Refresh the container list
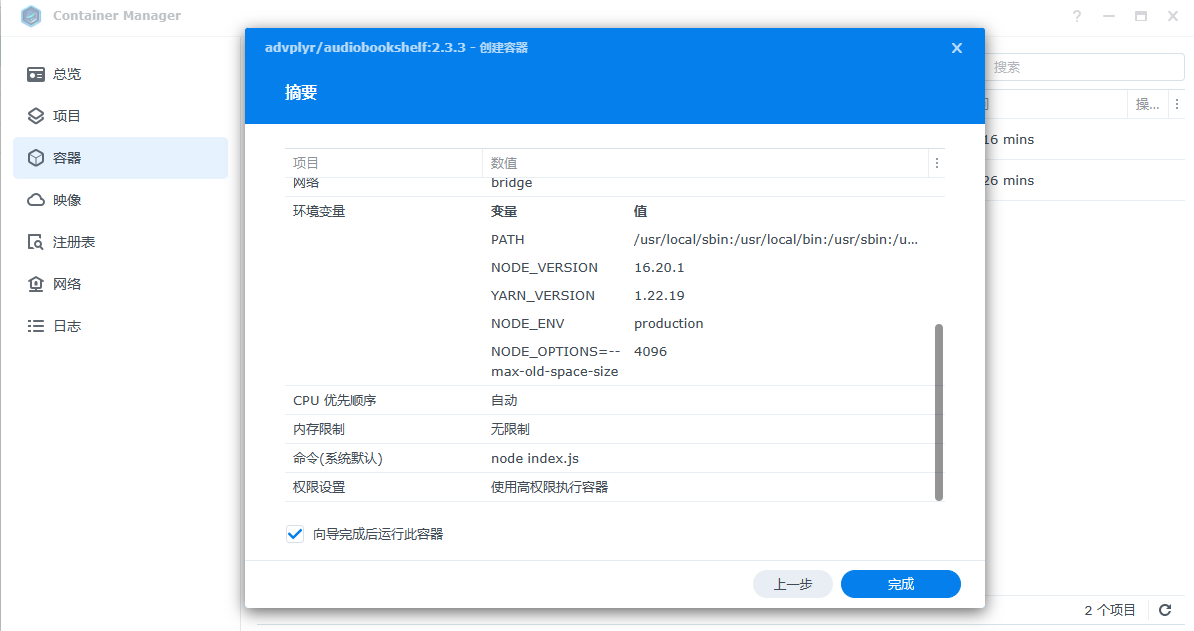 click(1165, 610)
